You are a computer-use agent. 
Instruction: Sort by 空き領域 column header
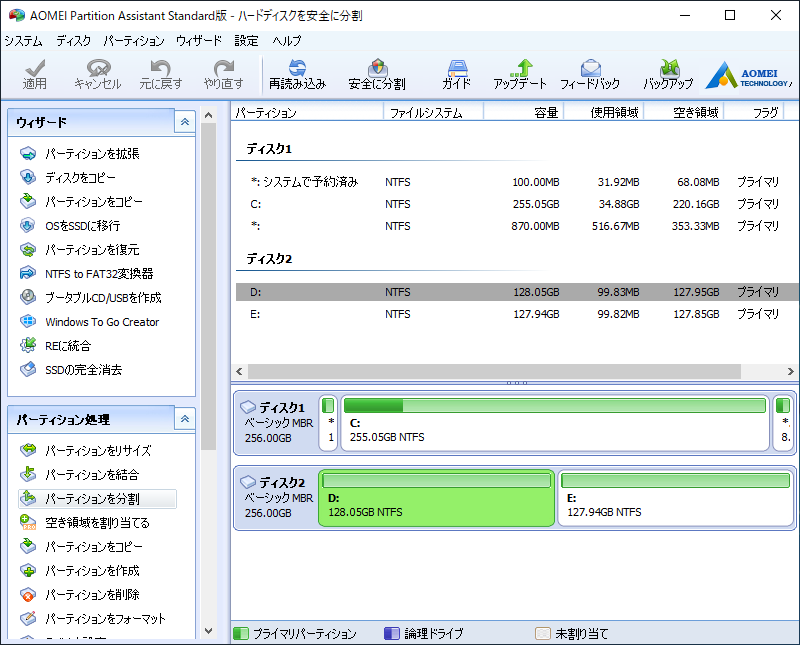click(684, 113)
